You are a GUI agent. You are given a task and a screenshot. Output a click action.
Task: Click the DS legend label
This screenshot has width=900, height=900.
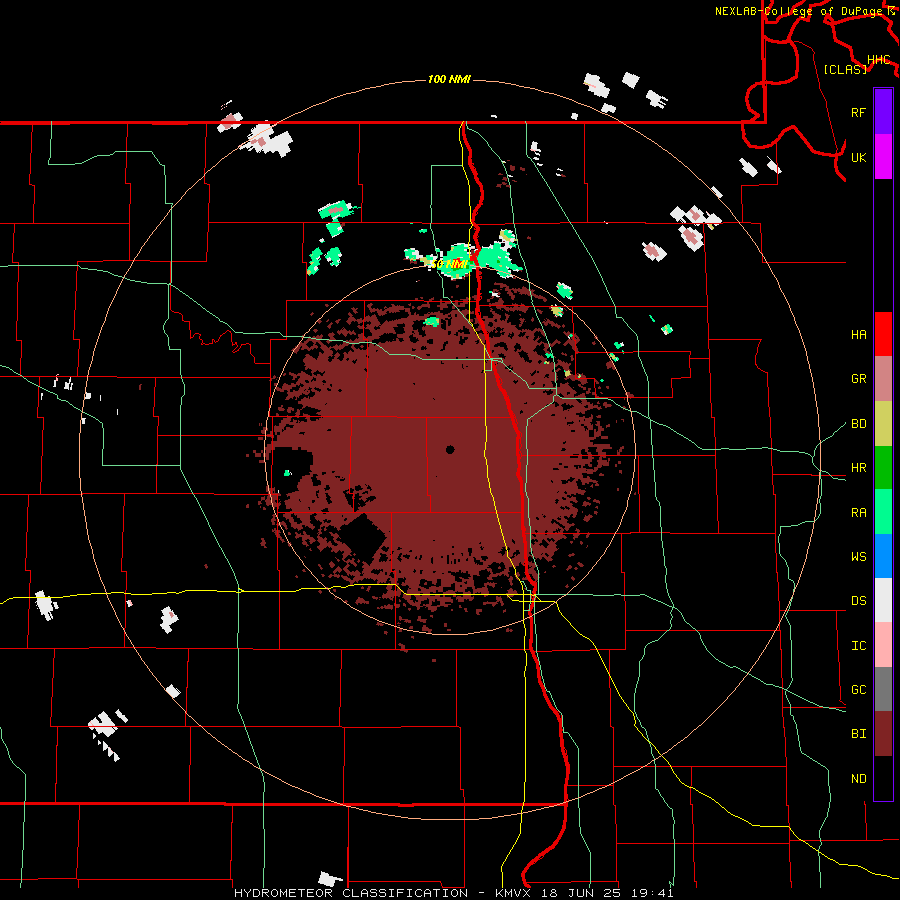pos(858,601)
